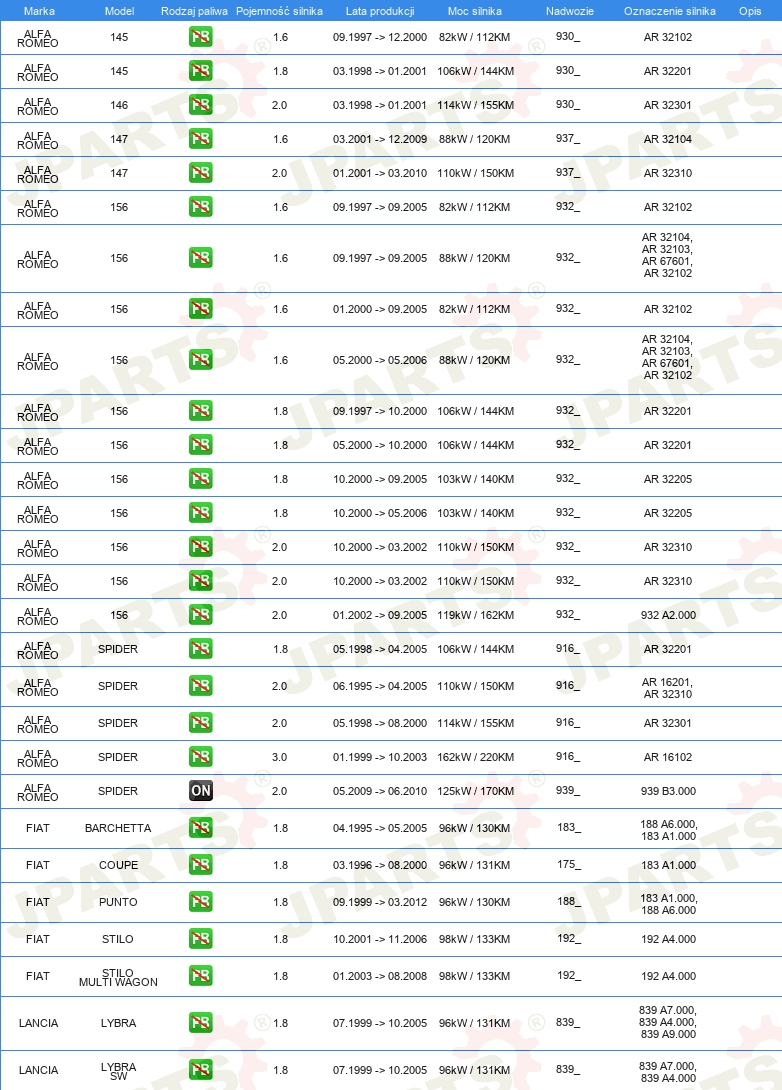This screenshot has height=1090, width=782.
Task: Click the petrol icon in the 156 row dated 09.1997 -> 10.2000
Action: click(x=201, y=411)
